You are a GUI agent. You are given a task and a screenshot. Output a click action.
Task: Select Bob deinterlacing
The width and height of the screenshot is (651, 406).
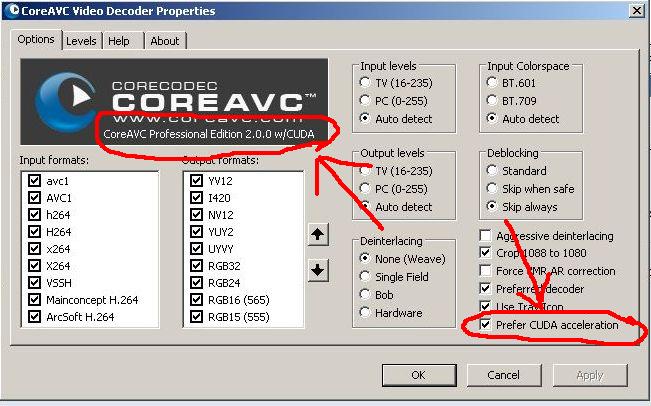(x=365, y=294)
